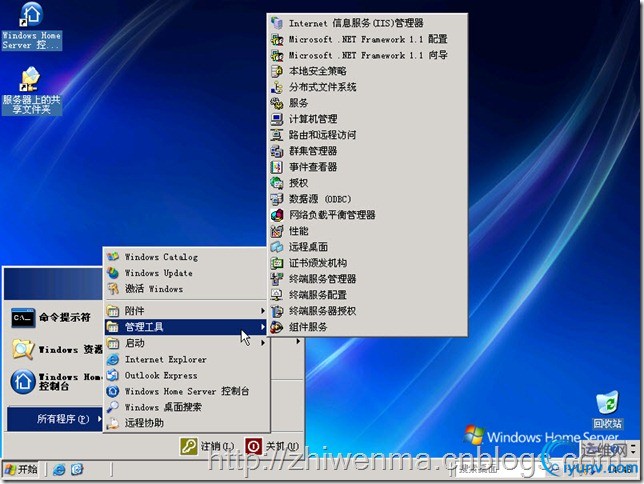Screen dimensions: 644x484
Task: Click 组件服务 label
Action: [308, 327]
